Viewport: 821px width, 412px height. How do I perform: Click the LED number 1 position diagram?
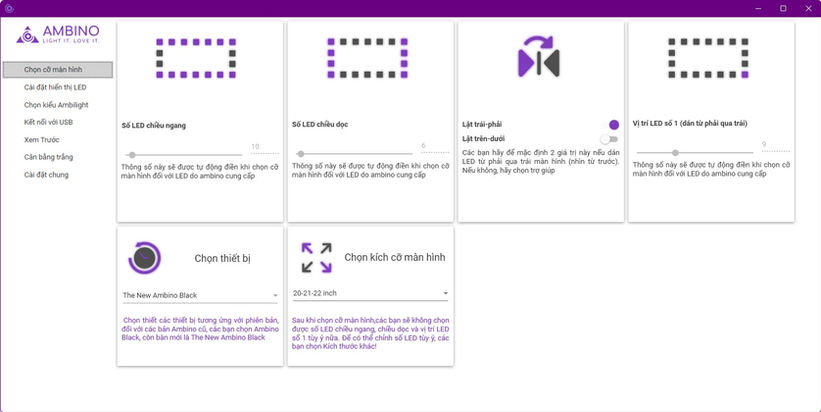(x=710, y=58)
